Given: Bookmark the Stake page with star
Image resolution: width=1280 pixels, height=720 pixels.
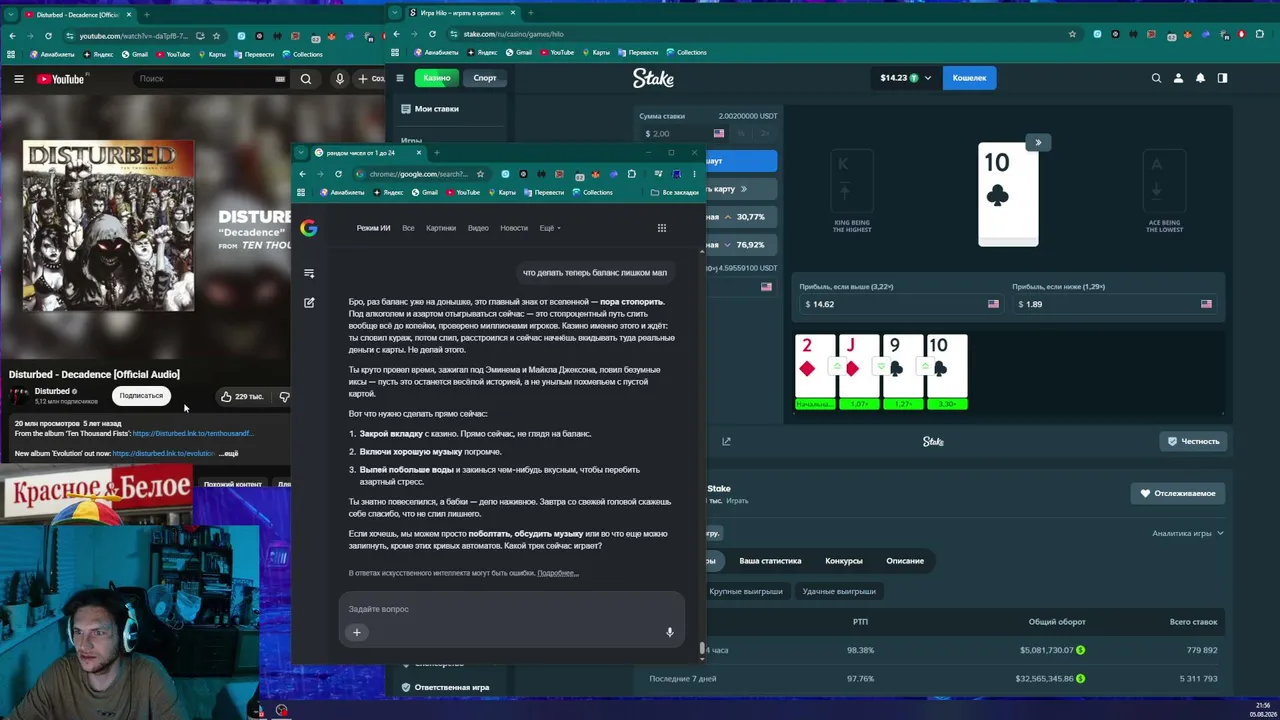Looking at the screenshot, I should 1072,34.
